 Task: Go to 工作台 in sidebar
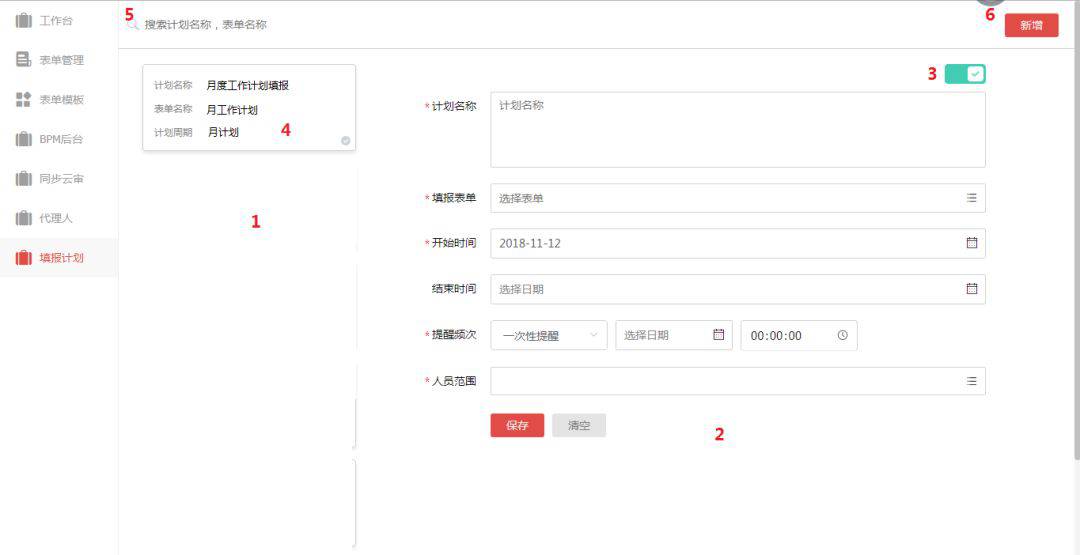[55, 20]
